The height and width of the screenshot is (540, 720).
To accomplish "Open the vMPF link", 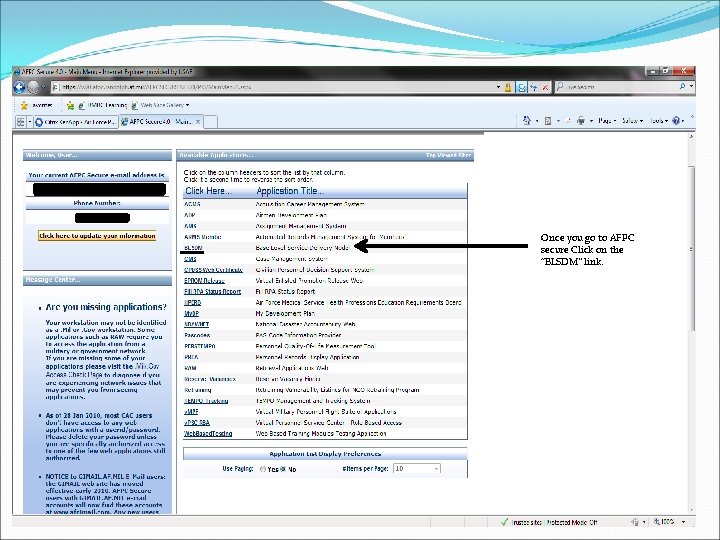I will pos(191,412).
